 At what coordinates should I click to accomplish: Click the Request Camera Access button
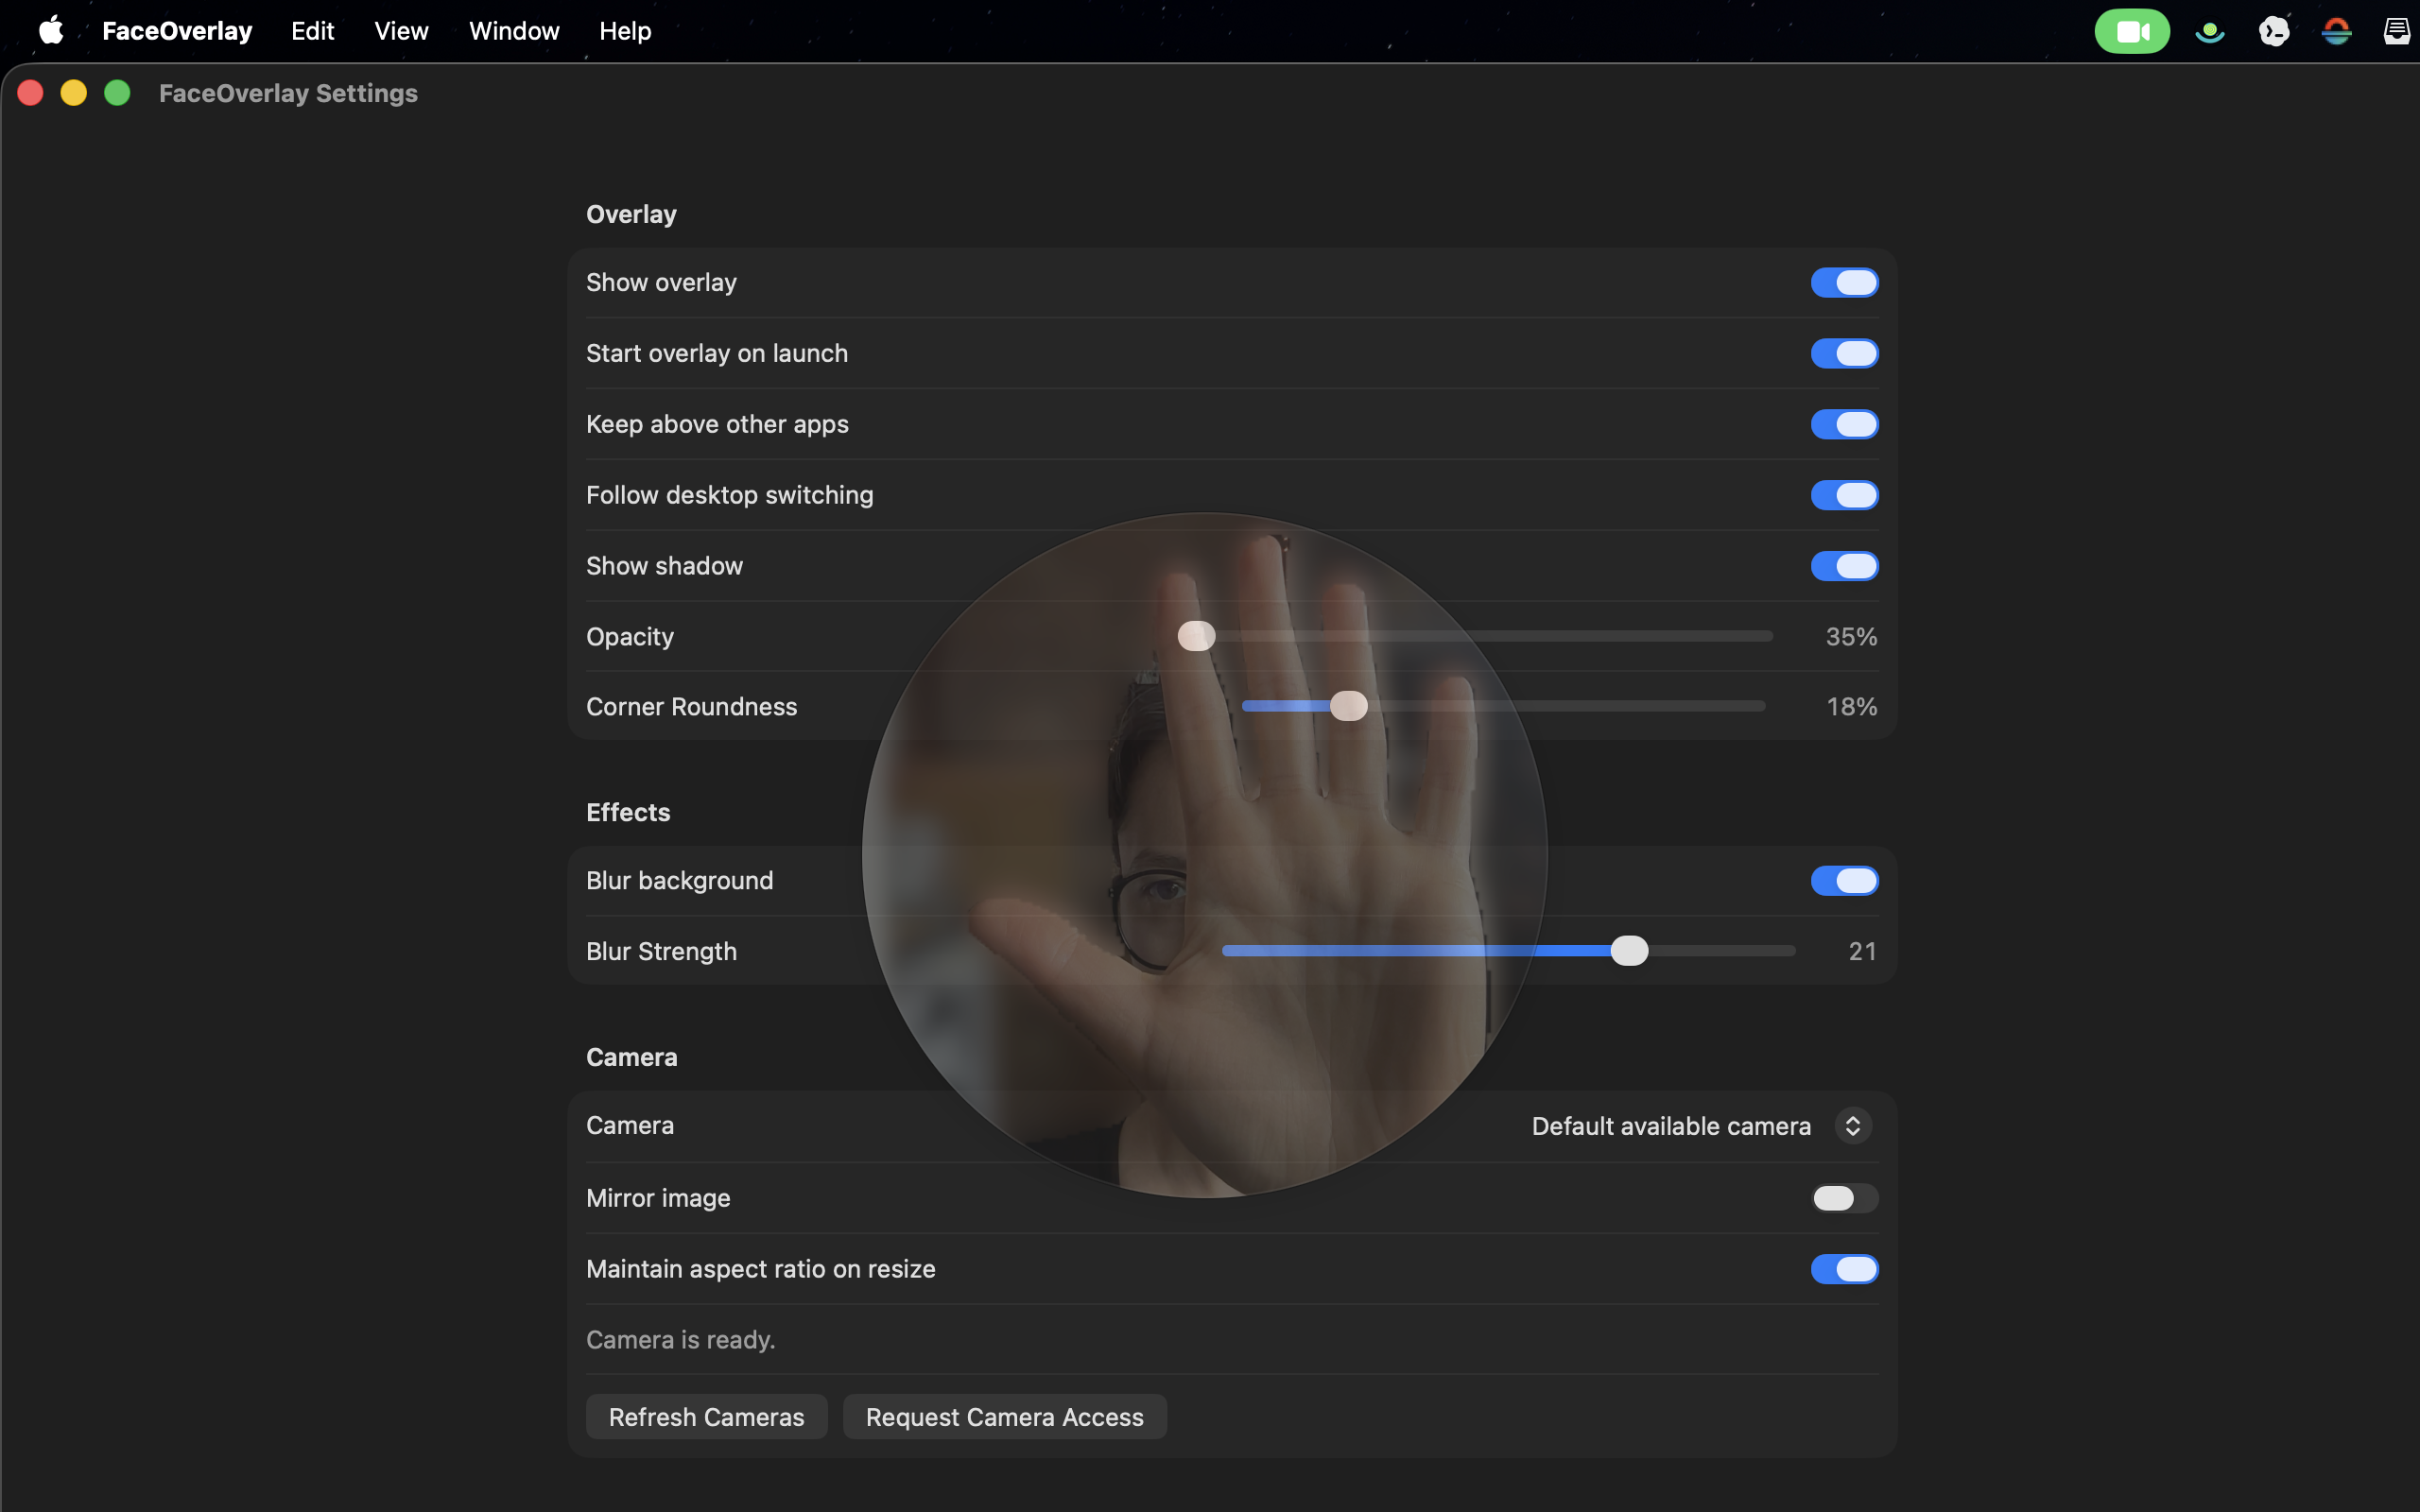click(x=1004, y=1416)
